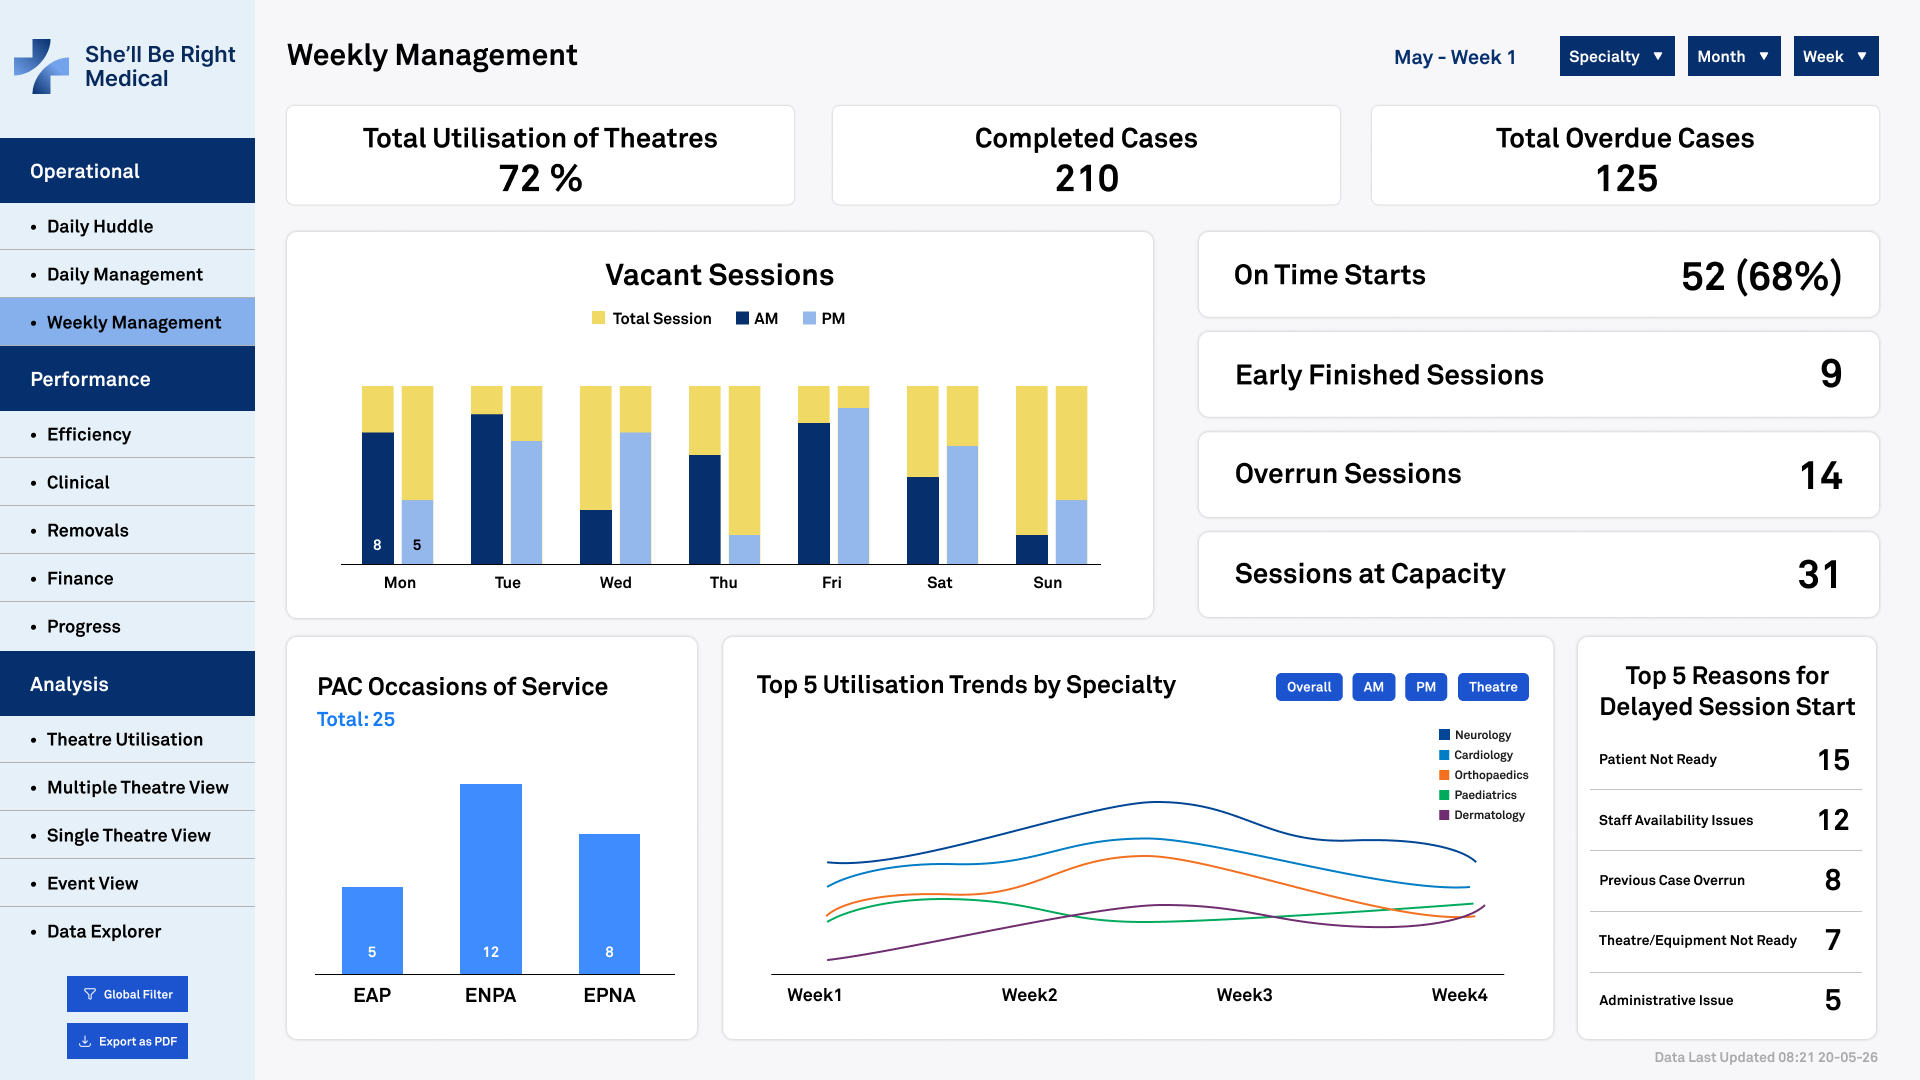1920x1080 pixels.
Task: Switch the trend chart to Overall
Action: point(1309,687)
